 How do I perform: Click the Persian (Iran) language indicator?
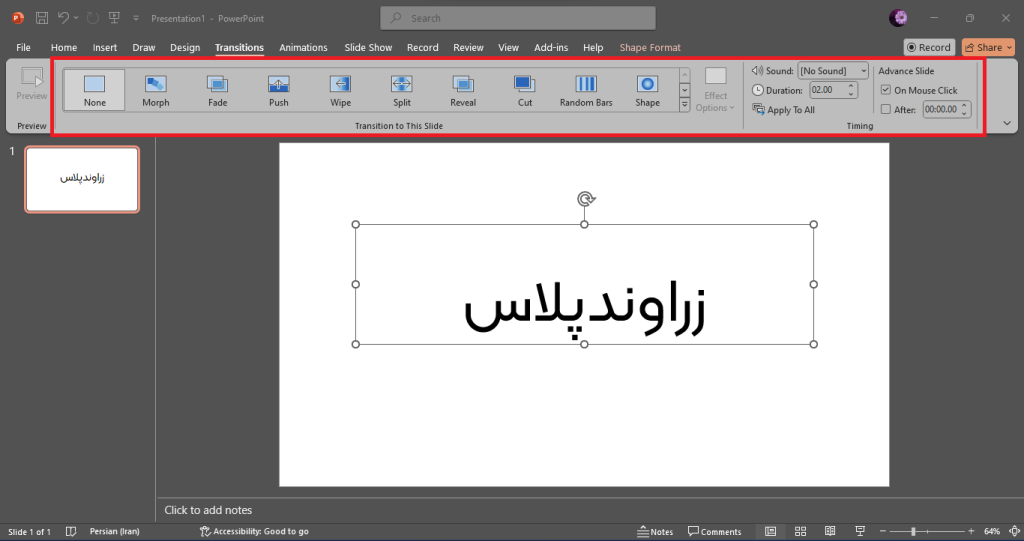114,531
